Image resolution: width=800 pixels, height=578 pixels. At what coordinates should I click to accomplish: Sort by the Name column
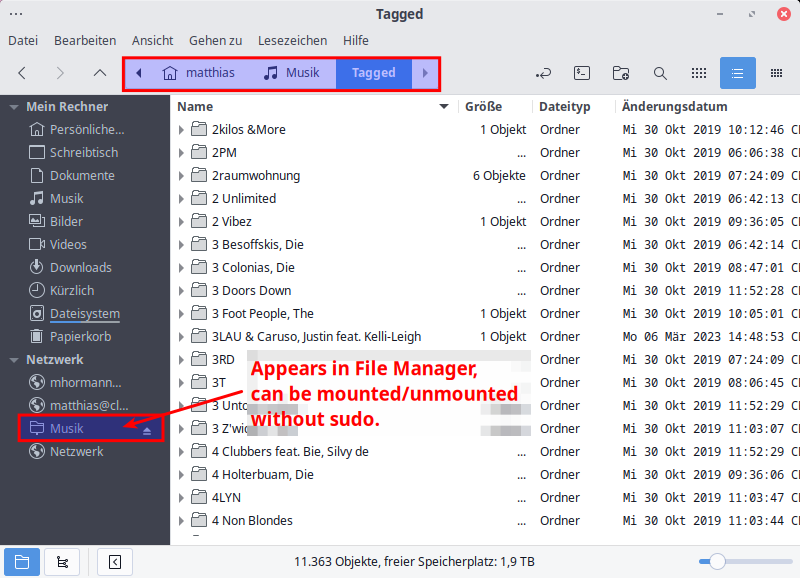coord(313,107)
